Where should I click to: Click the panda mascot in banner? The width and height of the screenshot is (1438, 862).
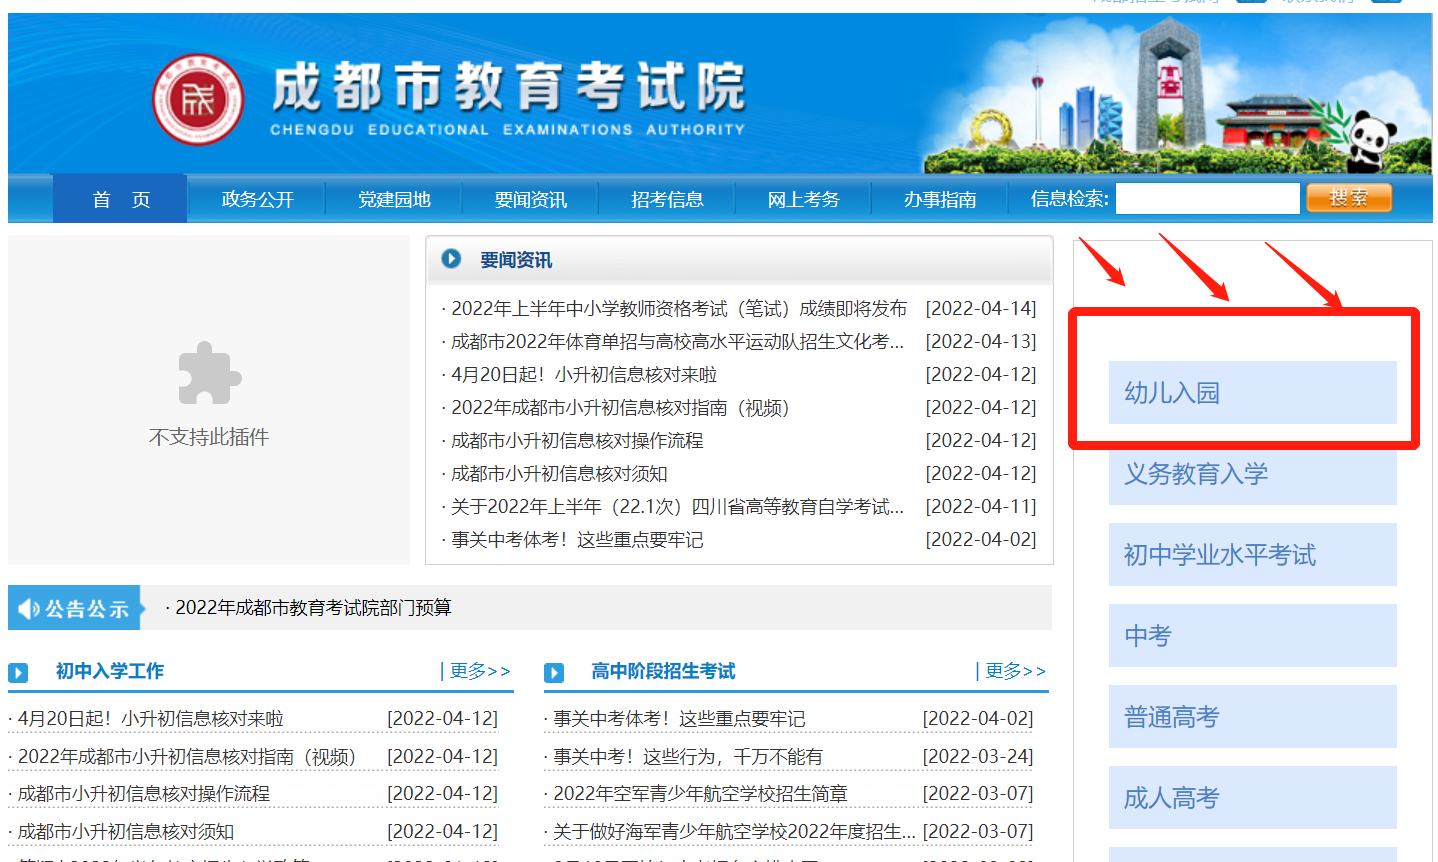pos(1372,141)
